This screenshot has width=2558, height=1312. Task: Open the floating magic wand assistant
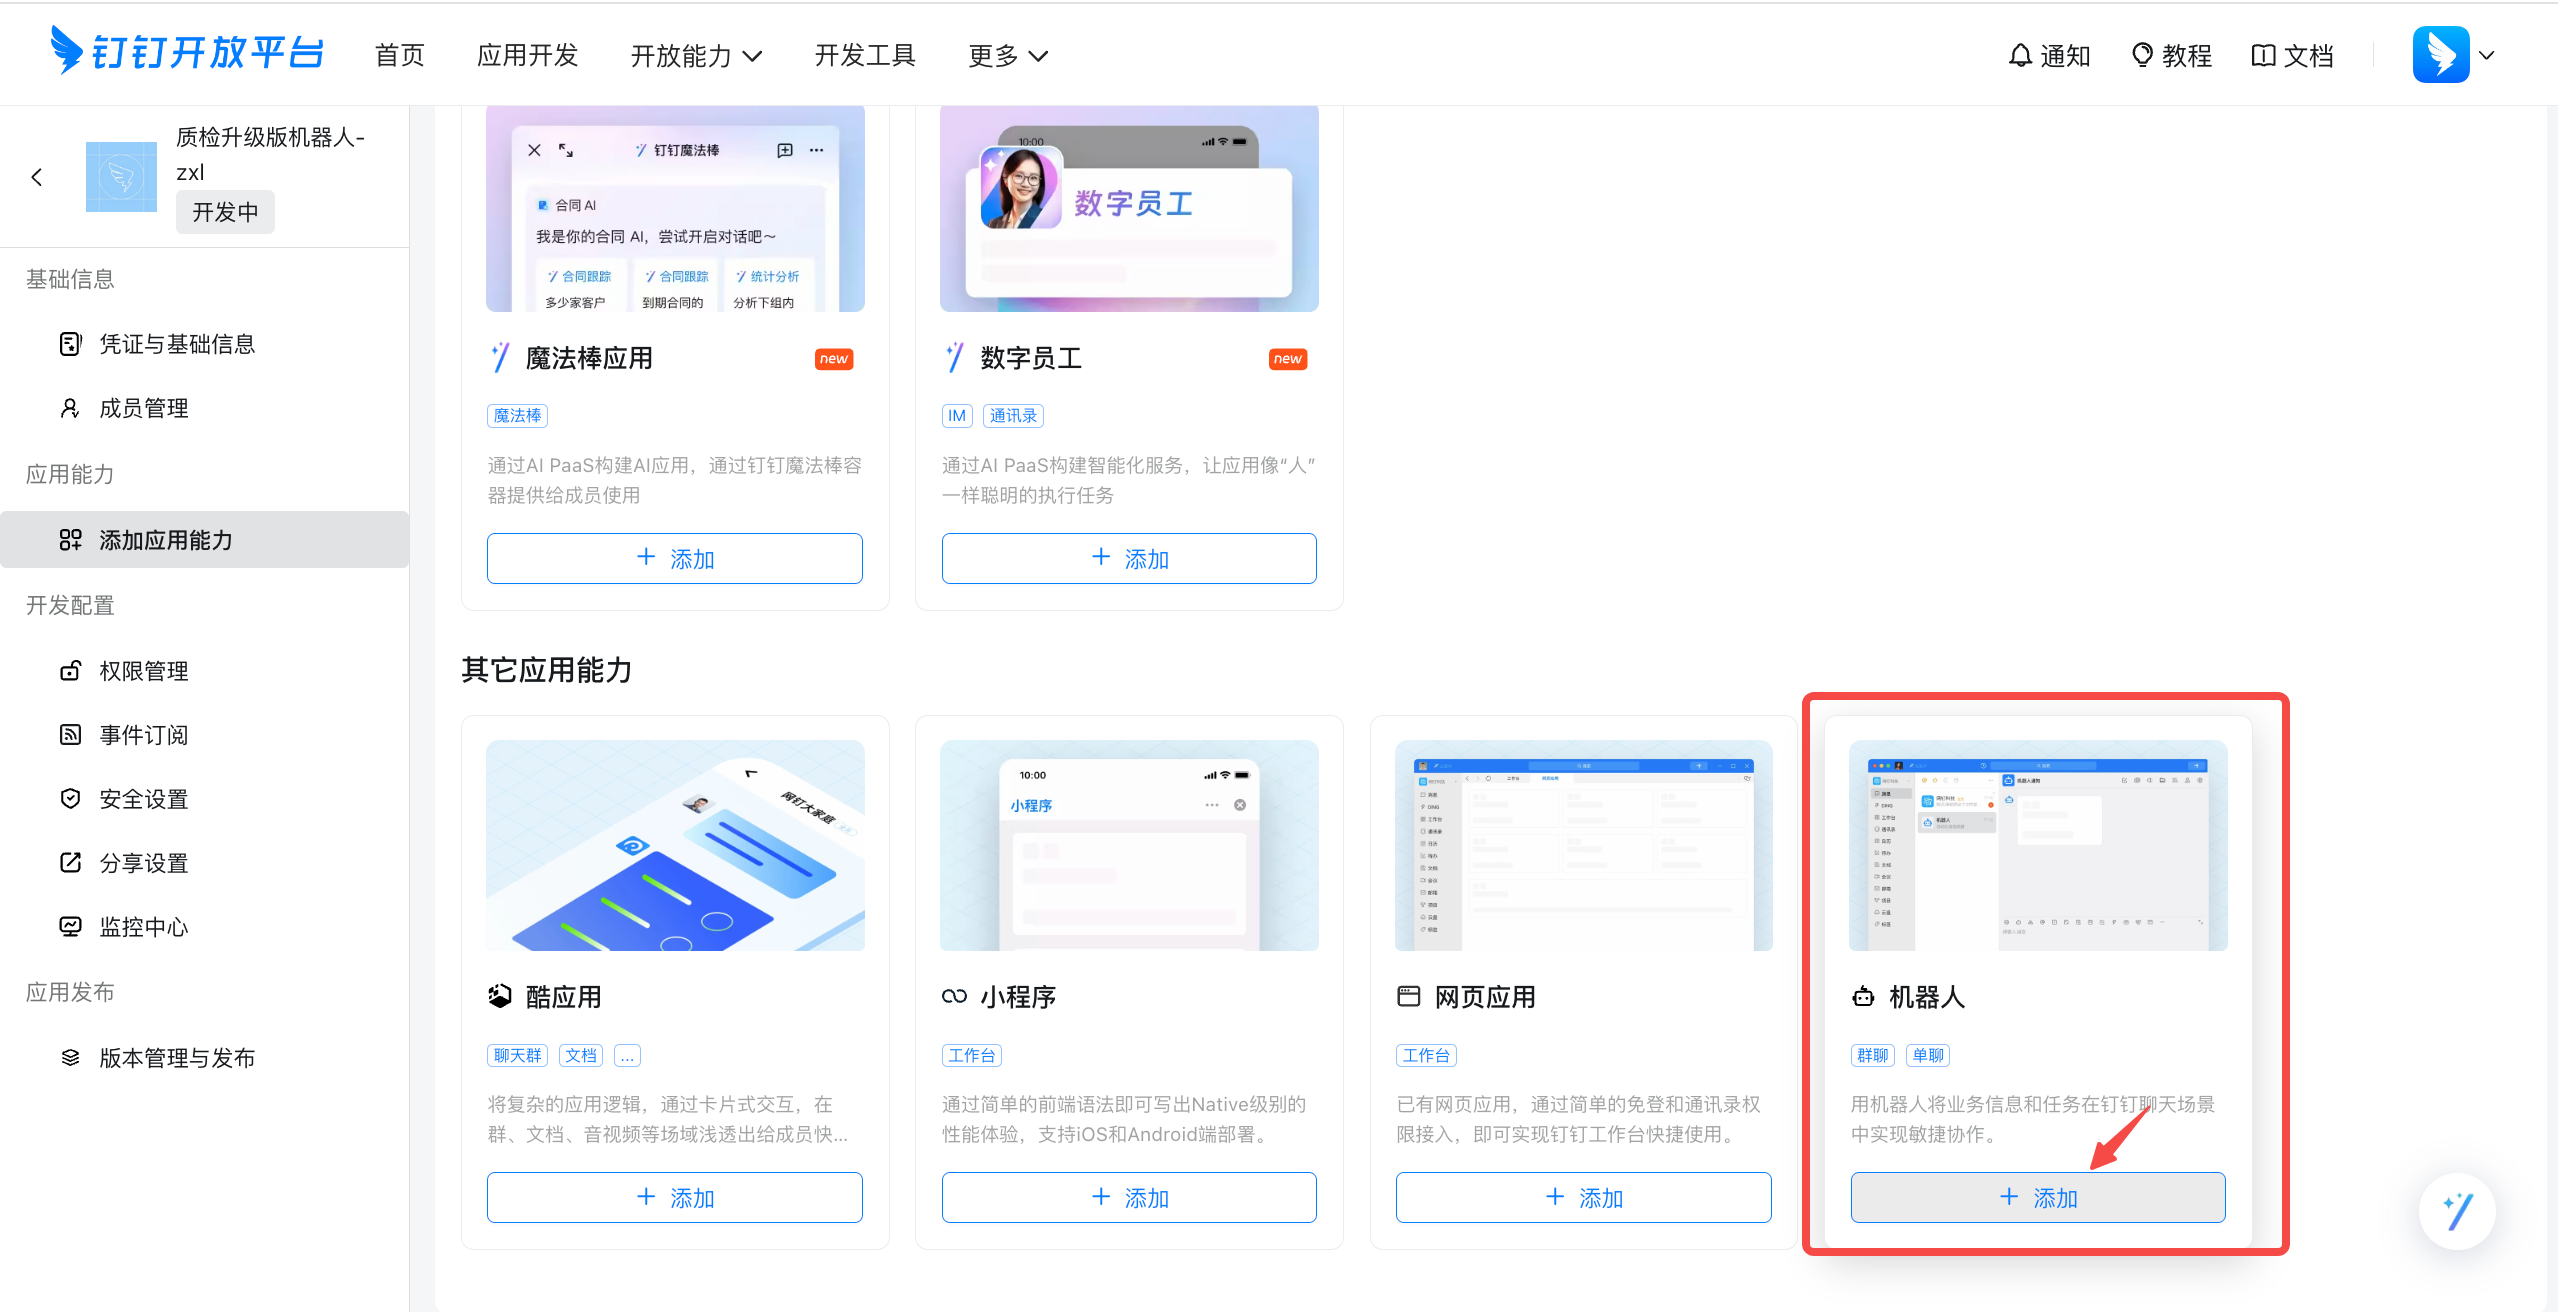click(2457, 1211)
